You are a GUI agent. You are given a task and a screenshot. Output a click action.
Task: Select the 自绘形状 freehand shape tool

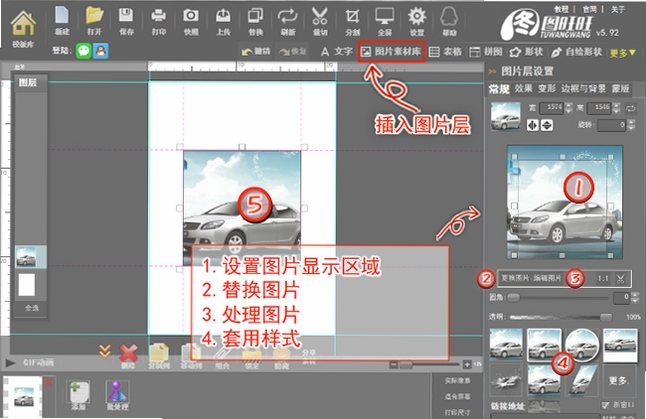pyautogui.click(x=576, y=52)
